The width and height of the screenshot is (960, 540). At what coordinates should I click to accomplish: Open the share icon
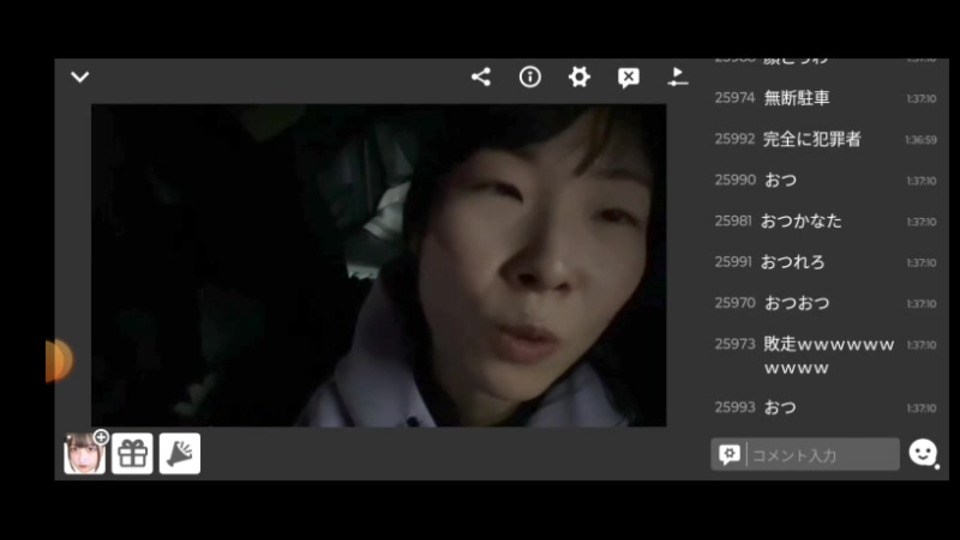(481, 77)
